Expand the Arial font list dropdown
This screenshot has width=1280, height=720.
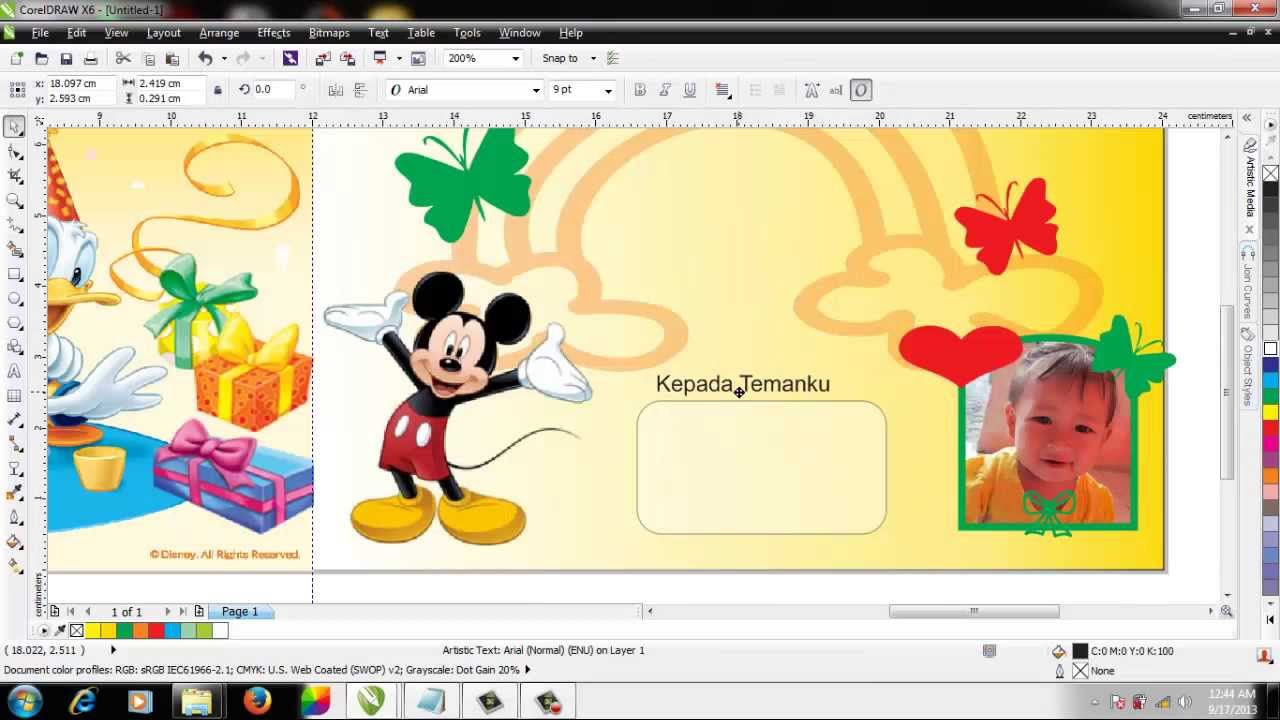pyautogui.click(x=535, y=91)
